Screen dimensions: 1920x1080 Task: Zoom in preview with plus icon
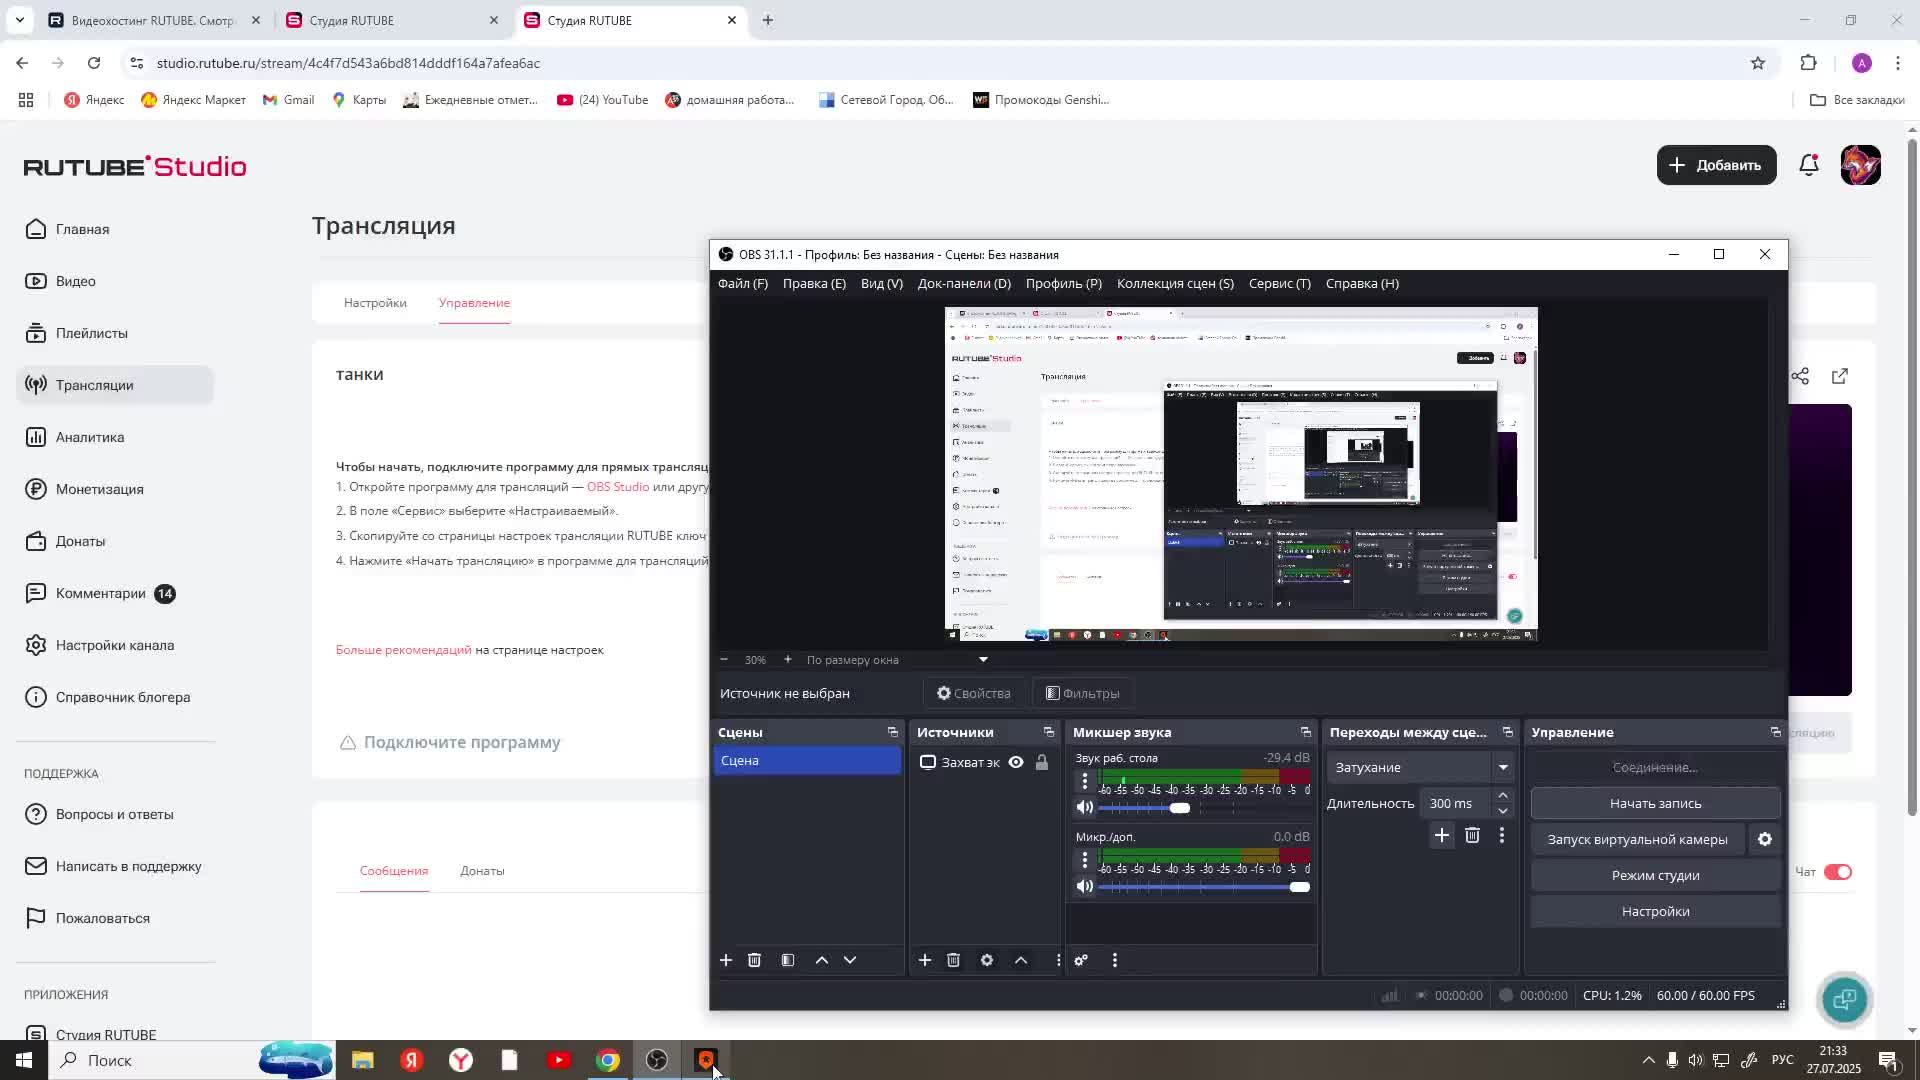pos(788,659)
